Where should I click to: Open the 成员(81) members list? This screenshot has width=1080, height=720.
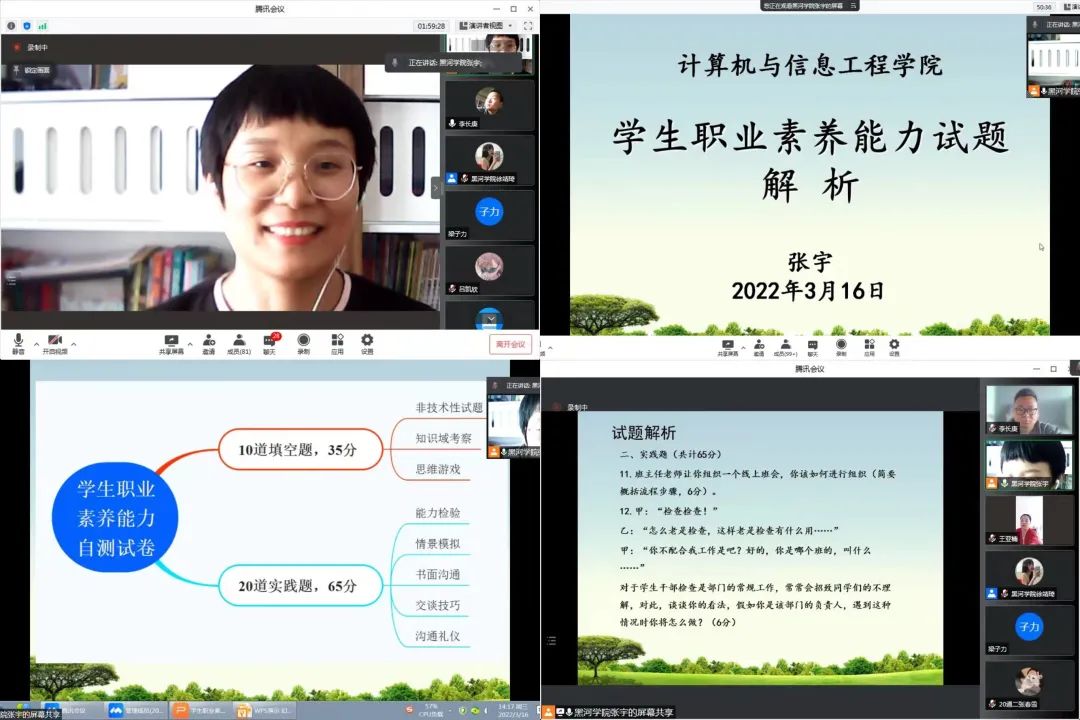tap(239, 343)
